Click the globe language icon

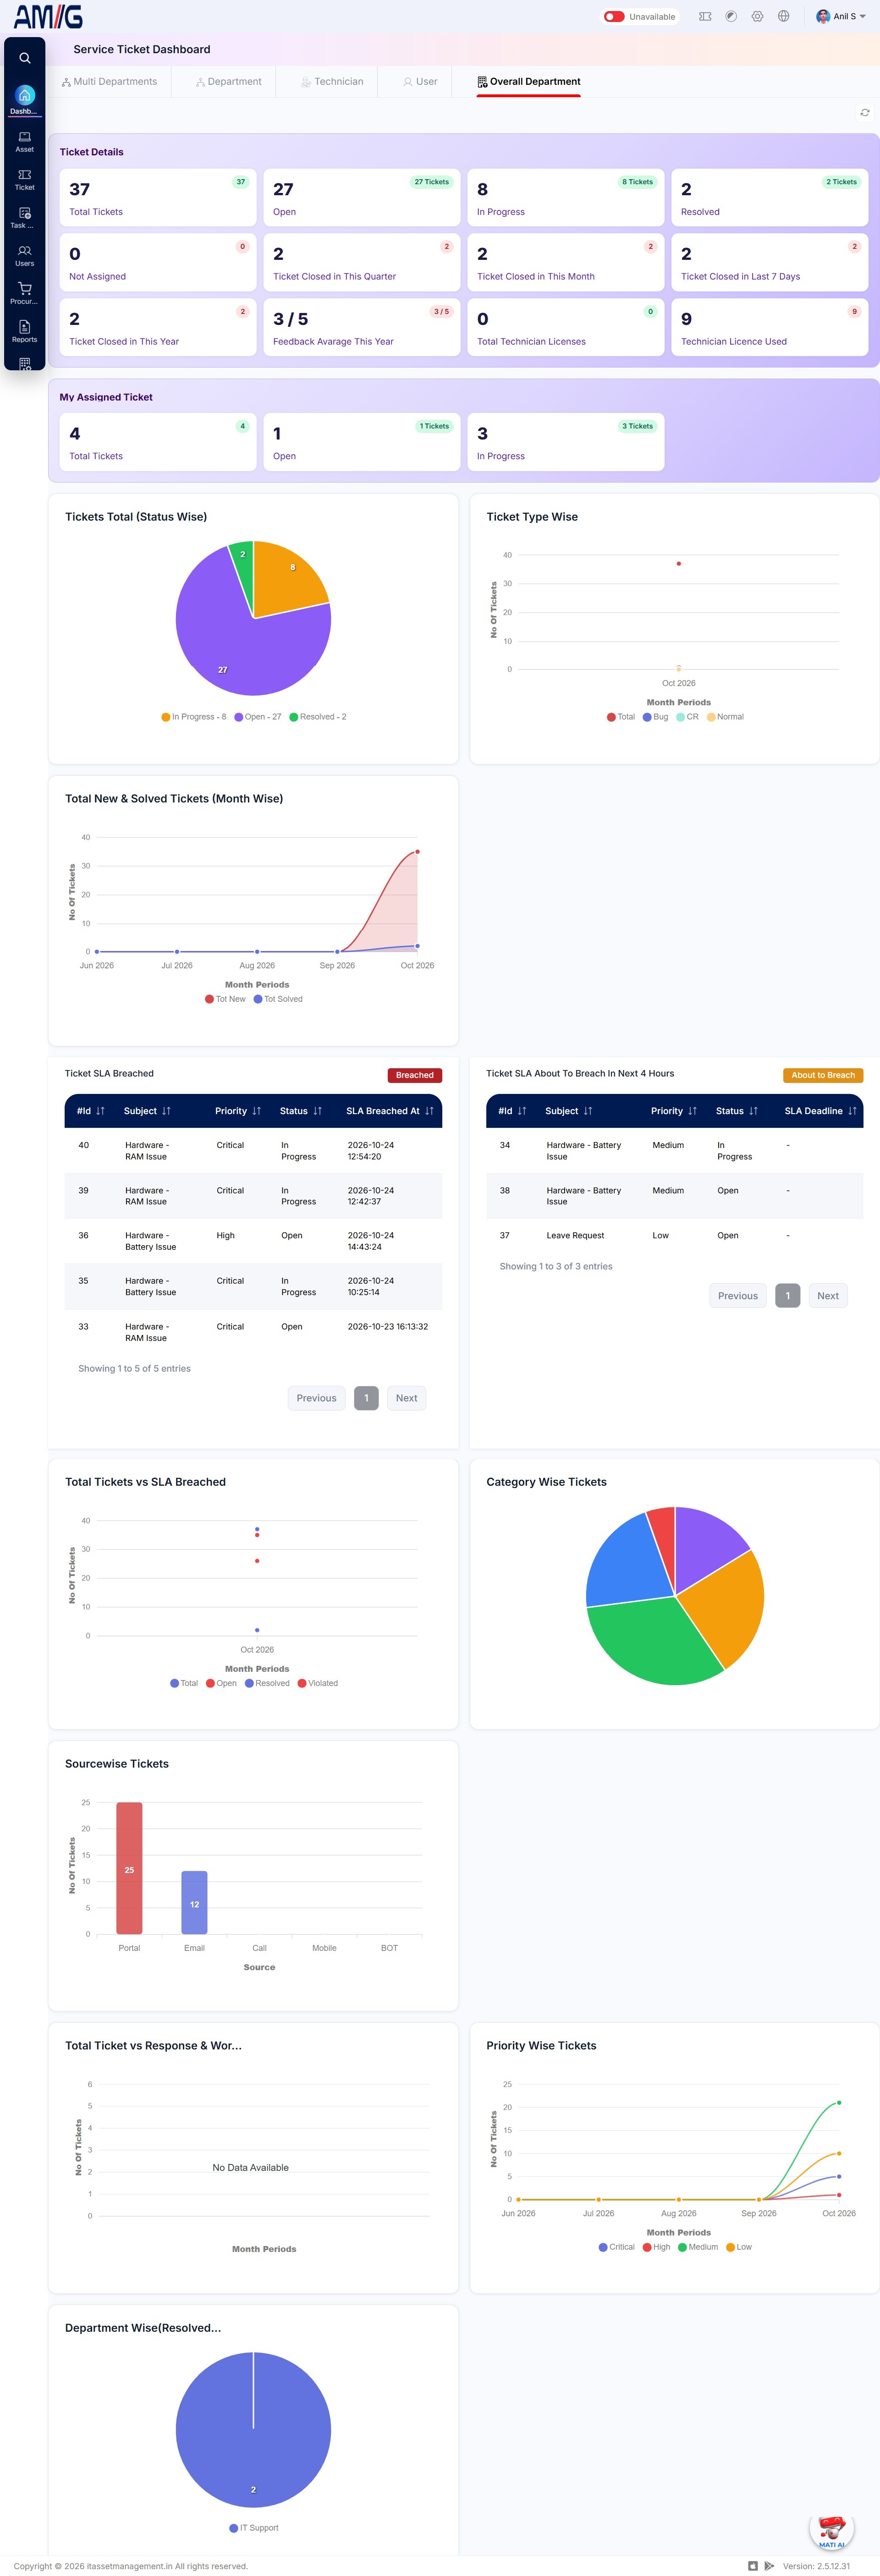click(x=783, y=16)
